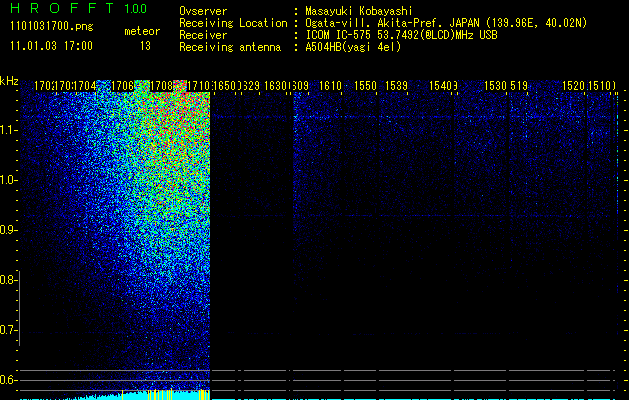Select location text Ogata-vill. Akita-Pref. JAPAN

[392, 23]
